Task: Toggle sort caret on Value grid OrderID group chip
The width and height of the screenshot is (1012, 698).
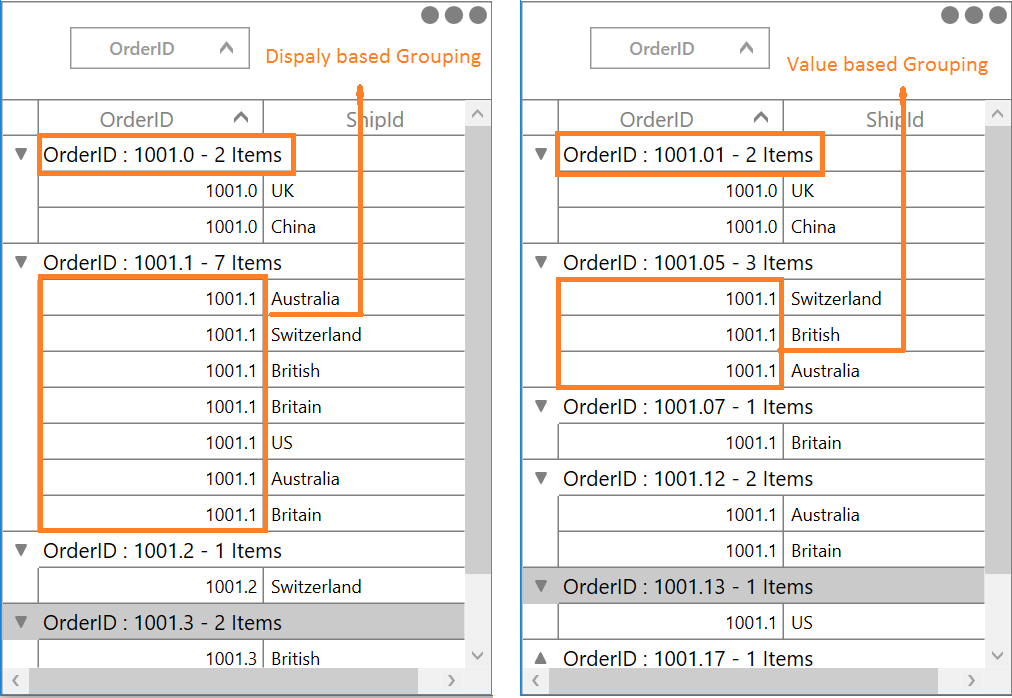Action: coord(746,48)
